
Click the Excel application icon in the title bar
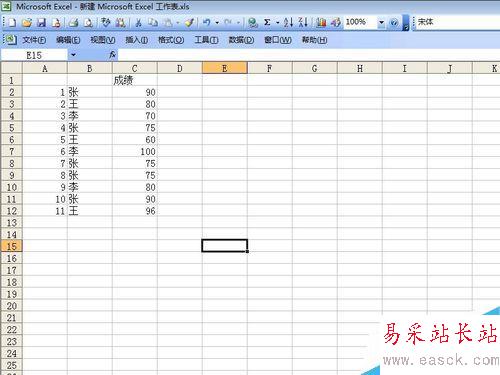click(6, 6)
